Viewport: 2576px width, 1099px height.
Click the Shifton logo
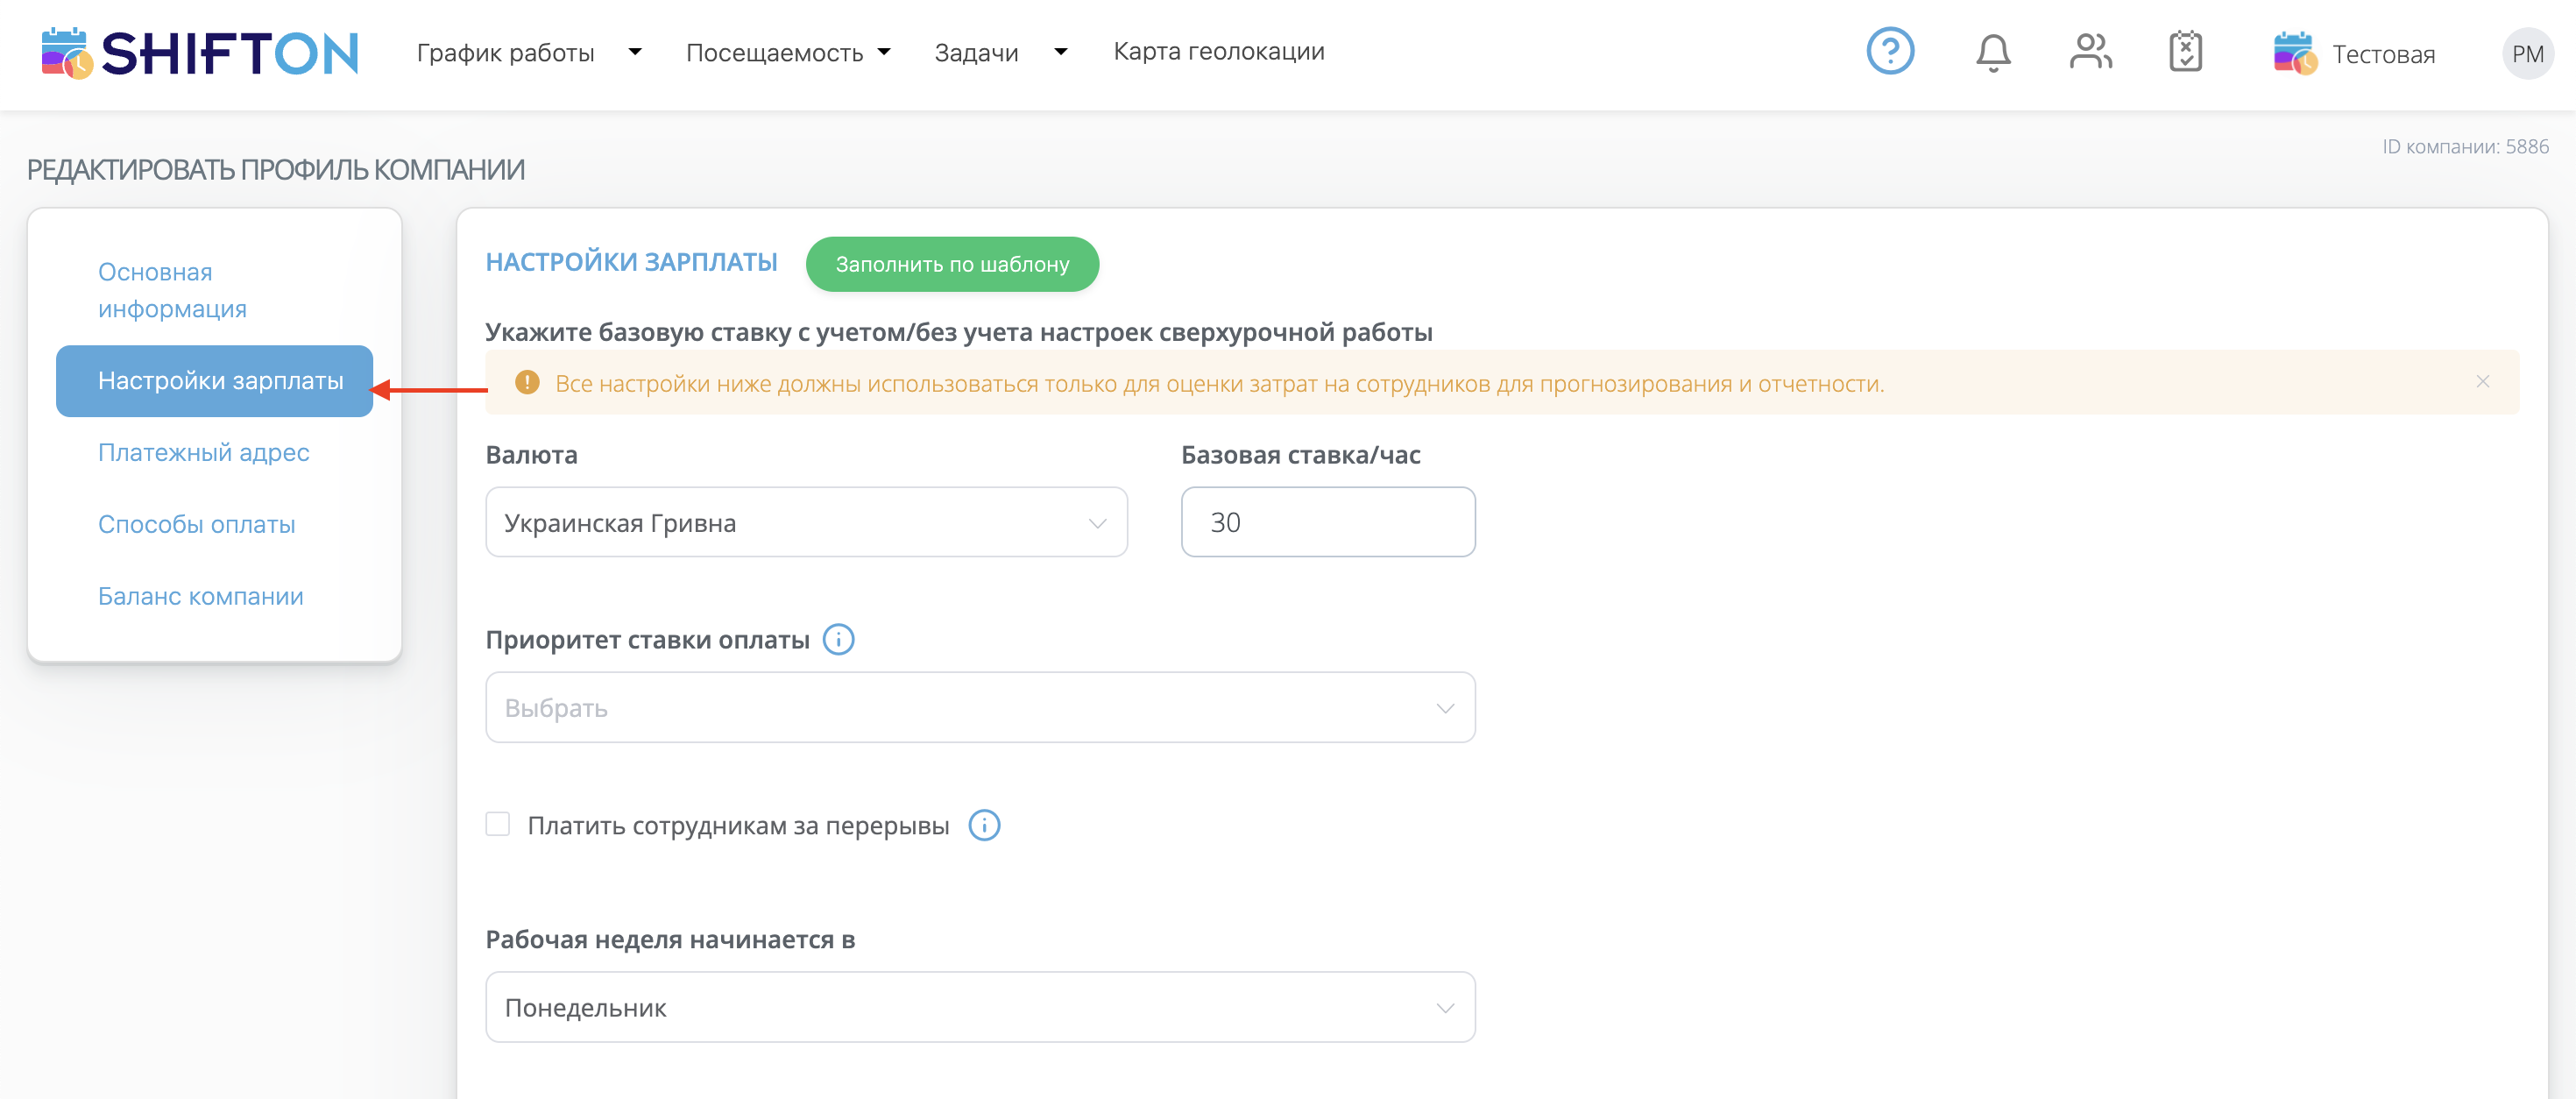[x=200, y=53]
